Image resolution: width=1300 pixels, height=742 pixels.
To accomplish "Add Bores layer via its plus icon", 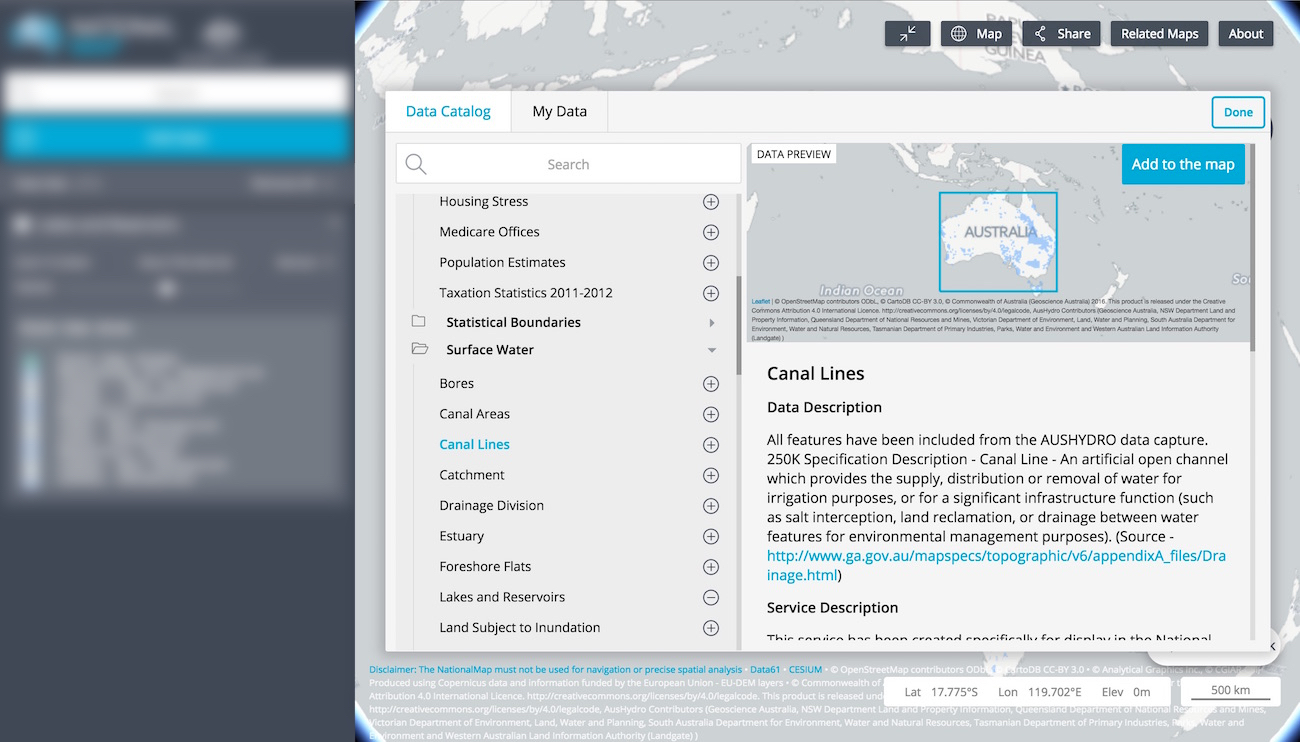I will click(710, 383).
